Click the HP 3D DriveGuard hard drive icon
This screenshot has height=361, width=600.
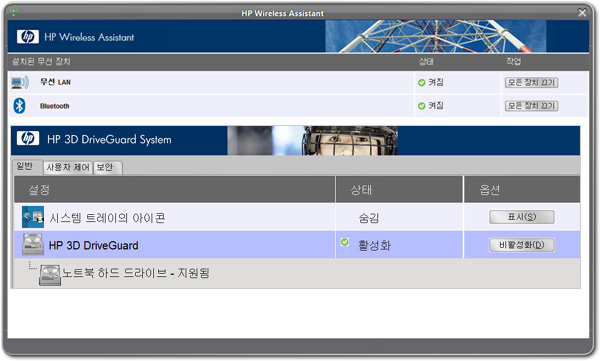click(33, 245)
